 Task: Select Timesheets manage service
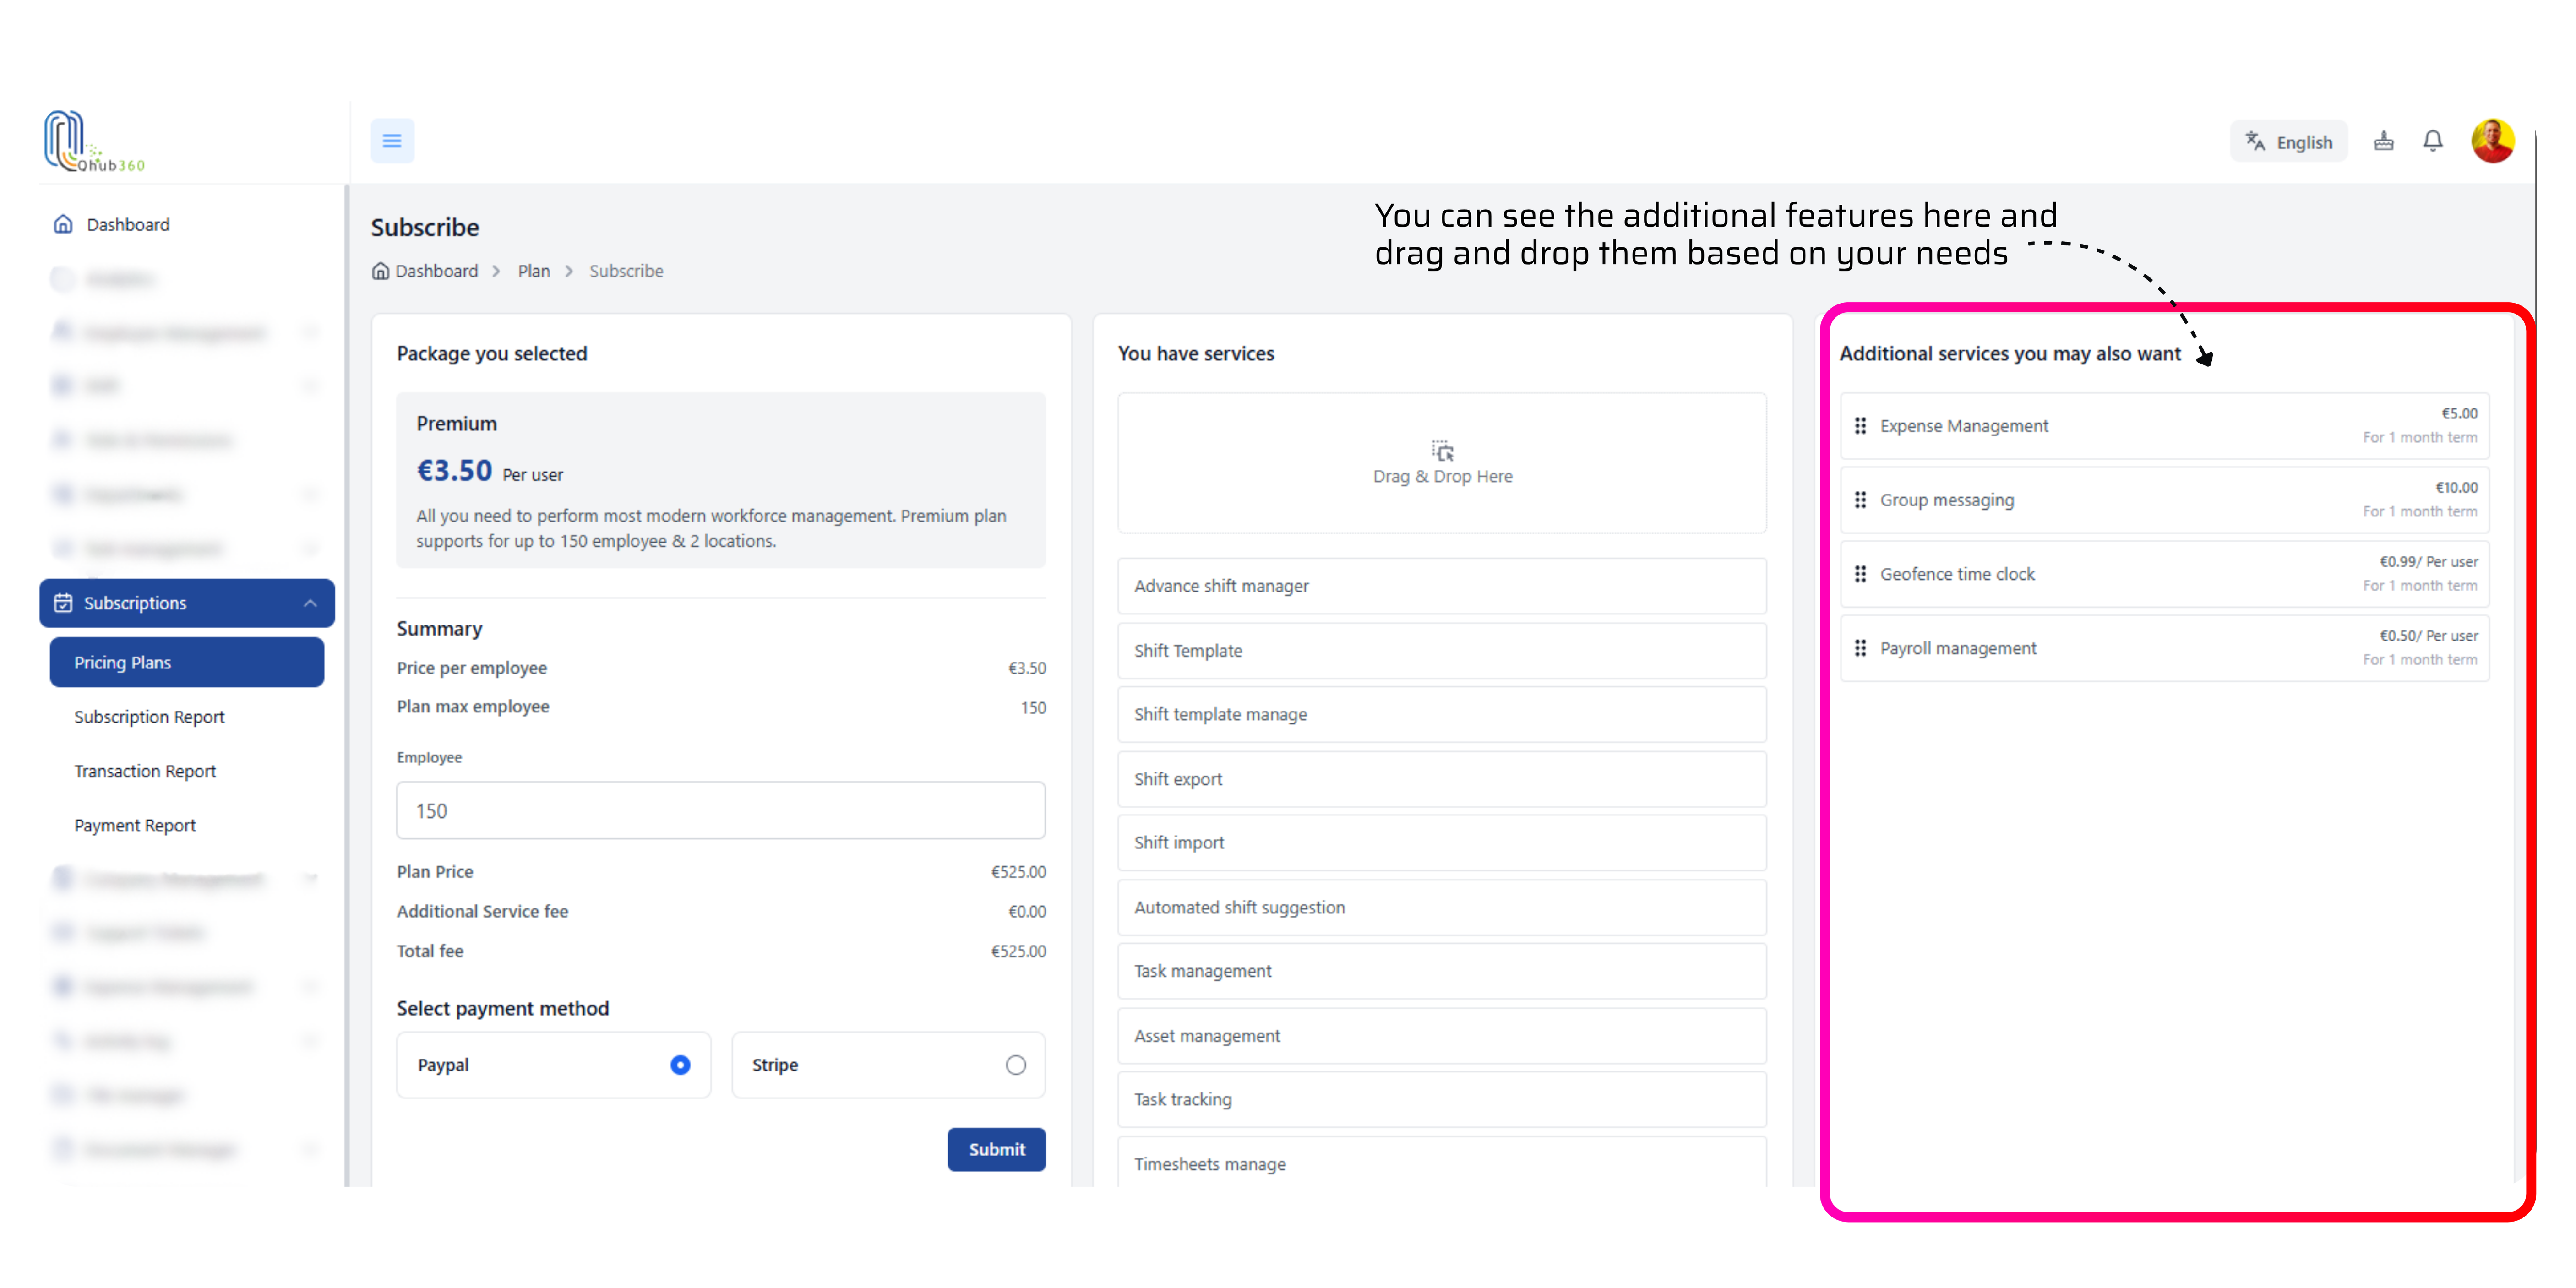[1442, 1163]
